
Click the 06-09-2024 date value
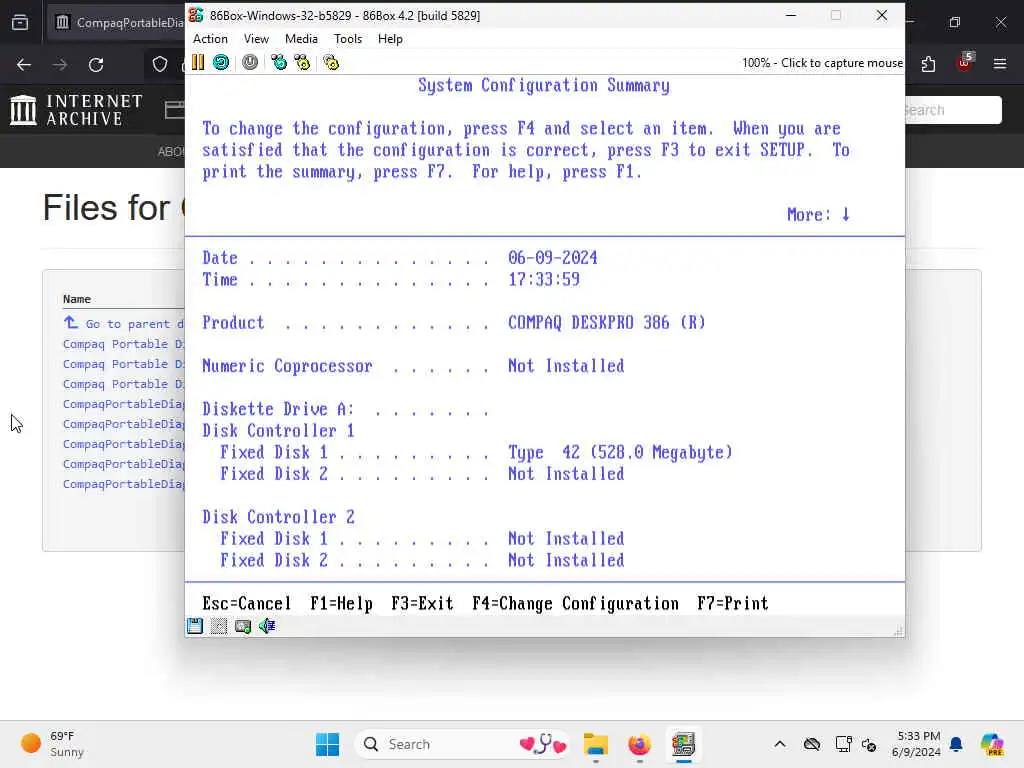click(x=552, y=258)
